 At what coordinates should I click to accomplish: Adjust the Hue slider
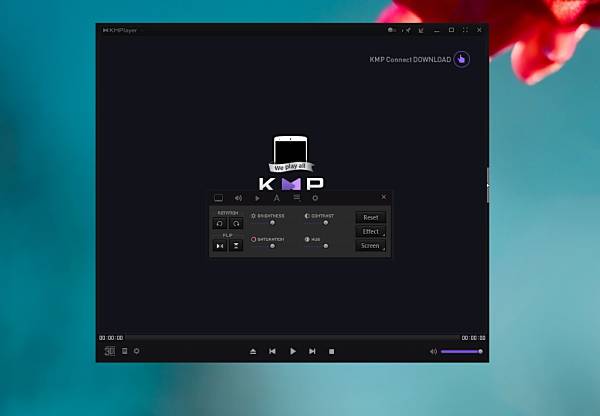325,246
